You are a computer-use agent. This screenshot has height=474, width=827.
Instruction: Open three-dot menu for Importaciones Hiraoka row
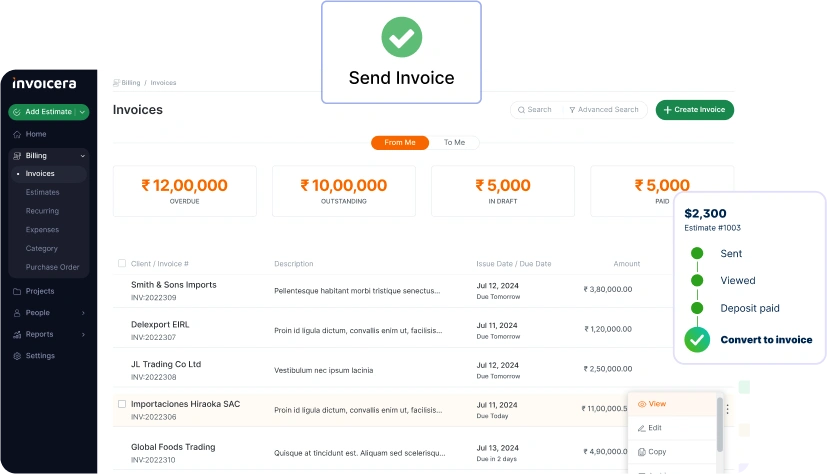(x=727, y=409)
